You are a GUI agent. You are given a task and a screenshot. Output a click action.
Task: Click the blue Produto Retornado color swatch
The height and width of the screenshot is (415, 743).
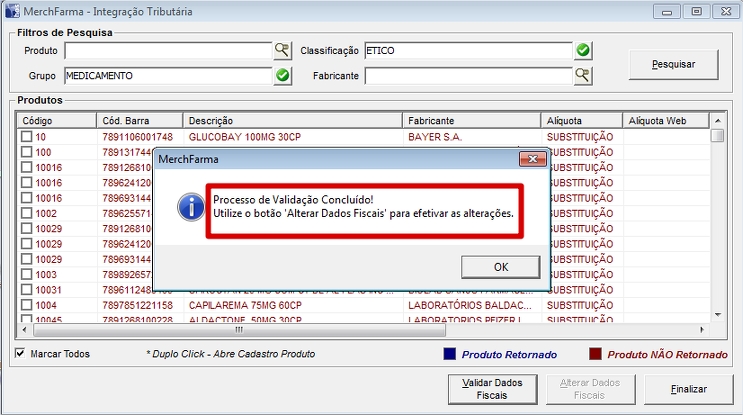tap(450, 354)
